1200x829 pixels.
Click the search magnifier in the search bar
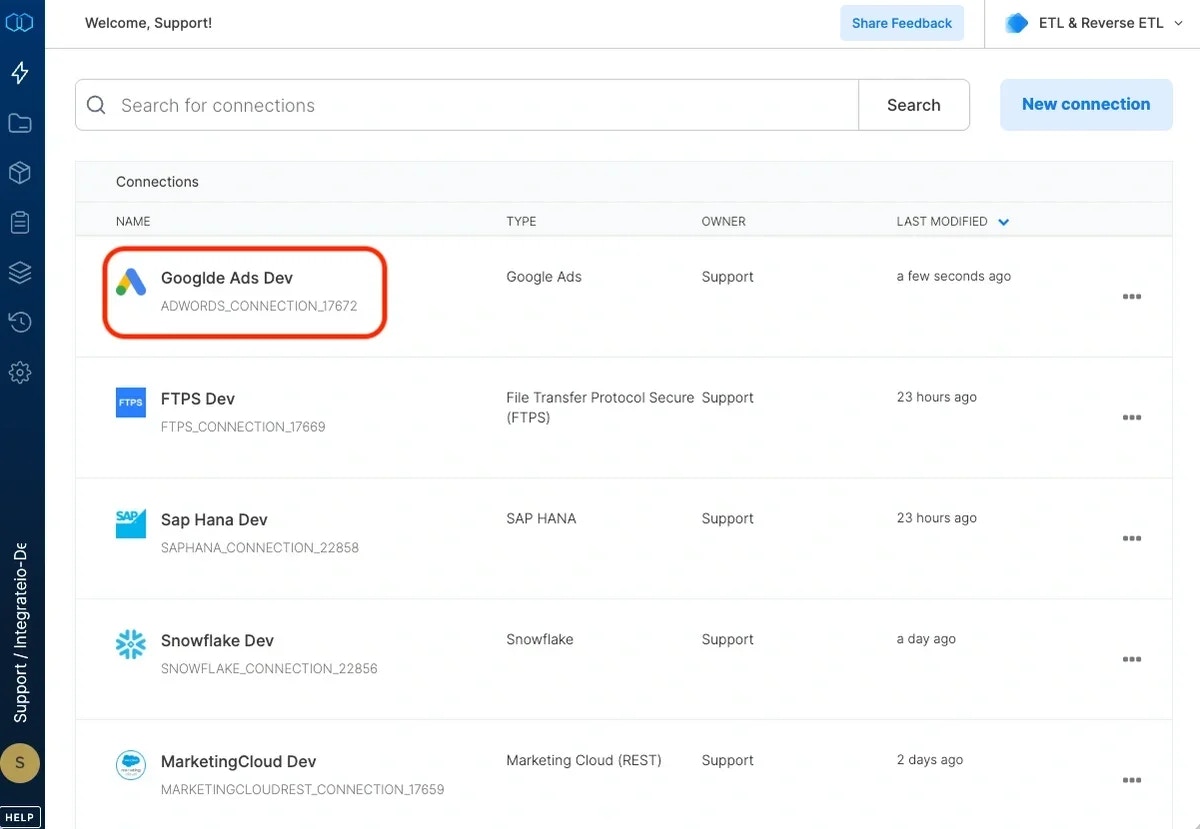tap(96, 104)
